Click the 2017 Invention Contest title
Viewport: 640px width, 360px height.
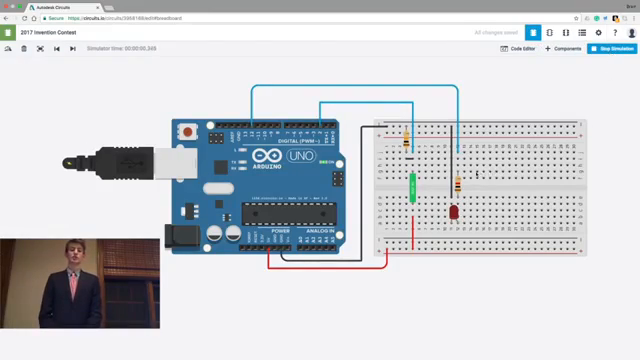tap(49, 33)
